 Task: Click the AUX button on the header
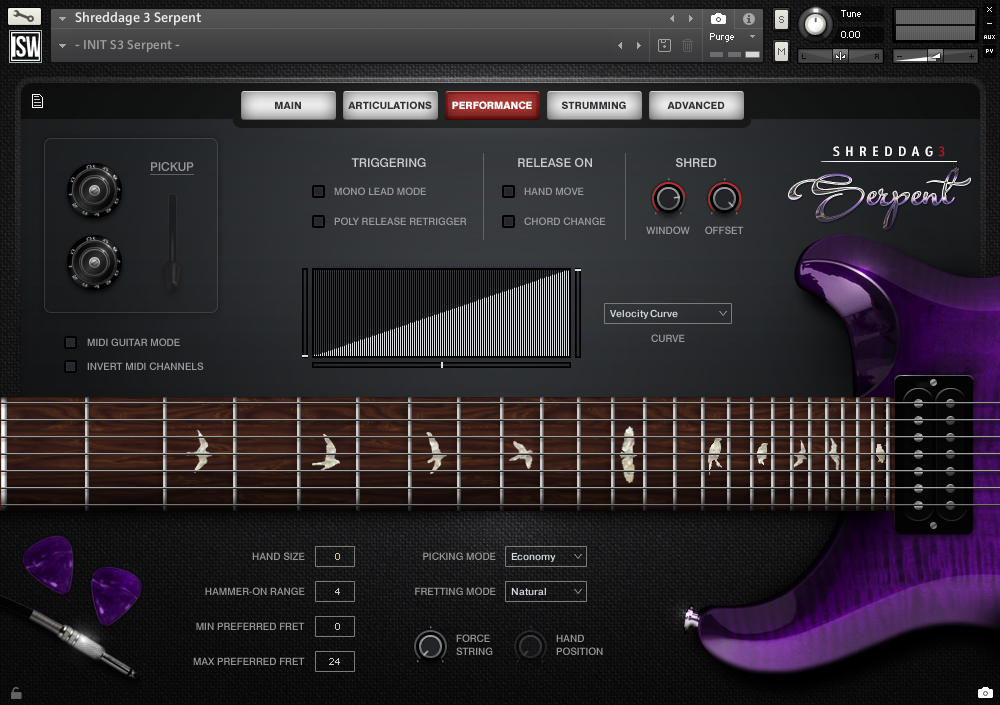(x=989, y=37)
